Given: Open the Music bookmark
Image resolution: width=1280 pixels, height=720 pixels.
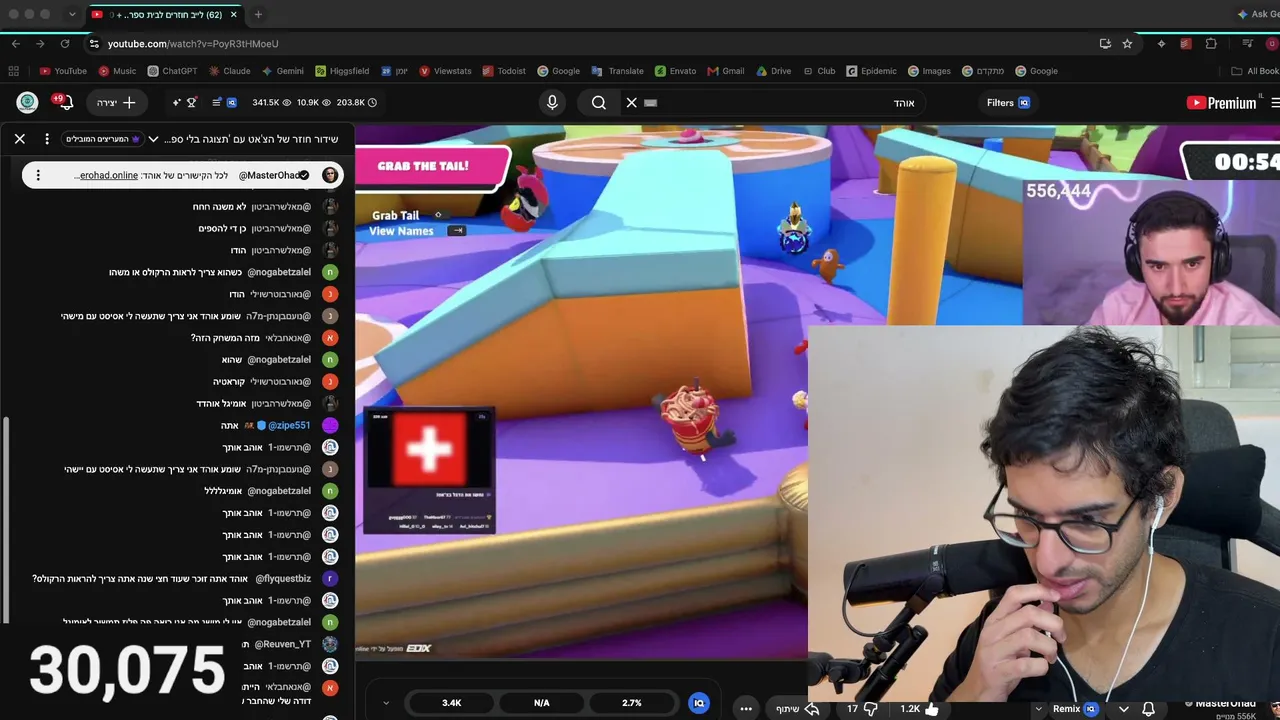Looking at the screenshot, I should tap(117, 71).
